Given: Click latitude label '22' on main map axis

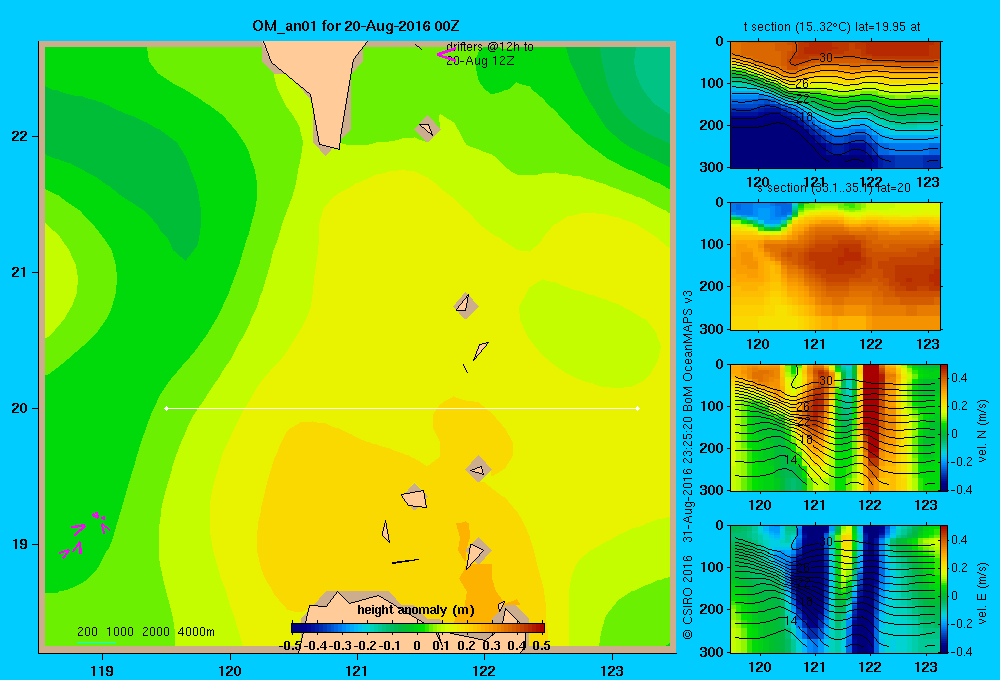Looking at the screenshot, I should pyautogui.click(x=19, y=137).
